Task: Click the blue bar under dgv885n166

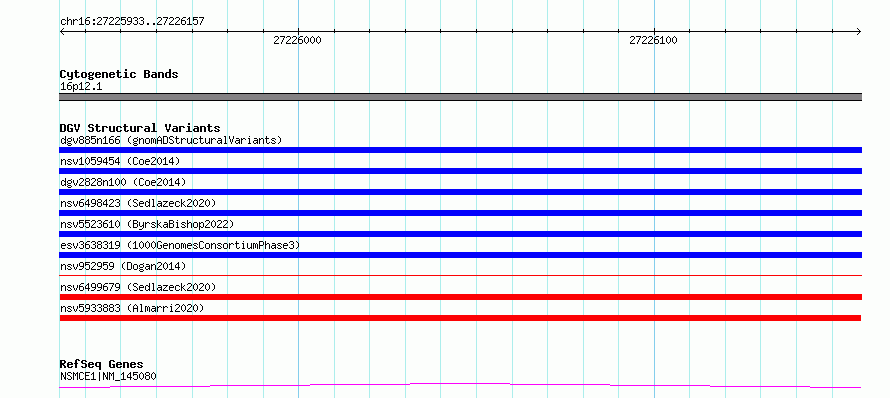Action: click(x=461, y=150)
